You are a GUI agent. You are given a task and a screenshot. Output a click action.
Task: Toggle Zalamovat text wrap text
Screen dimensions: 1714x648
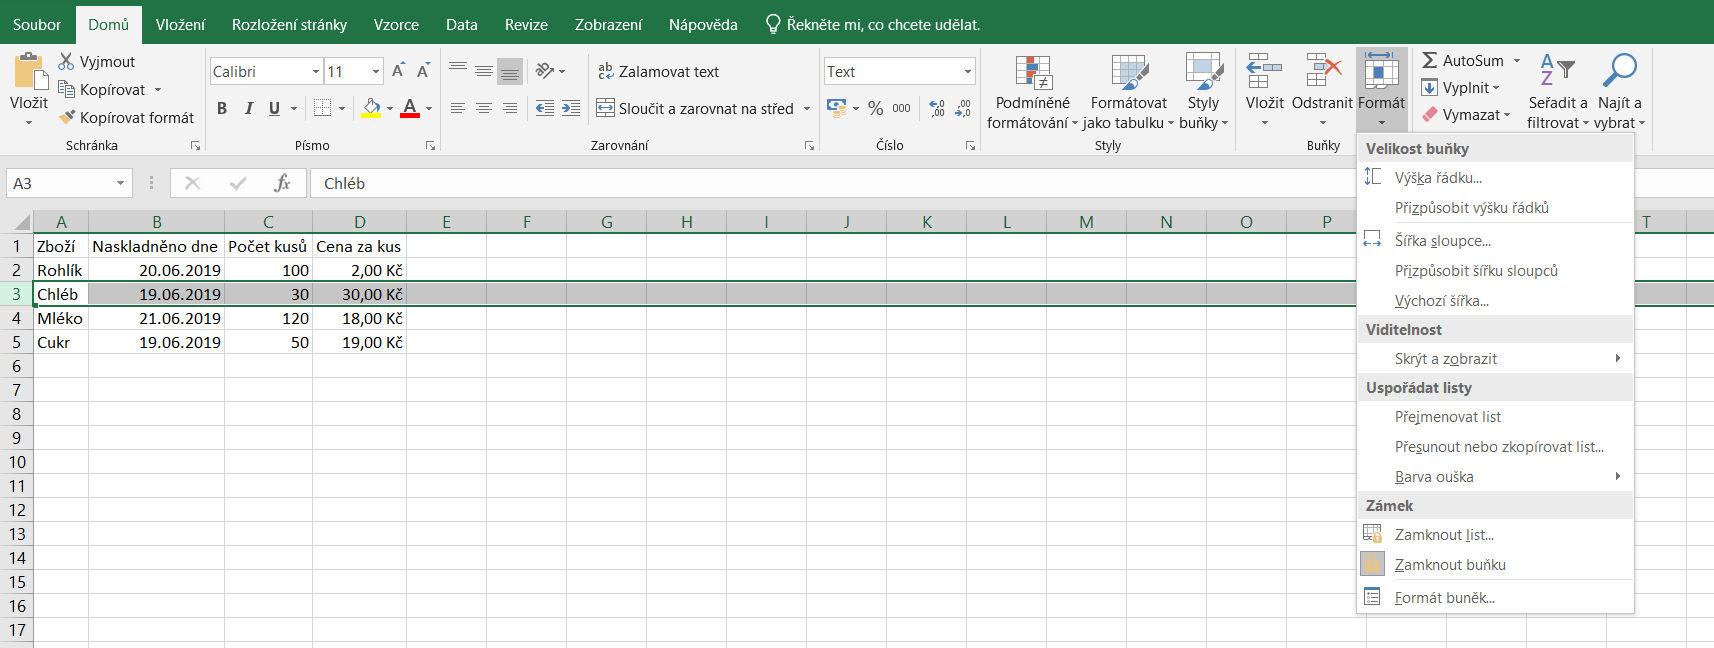(x=658, y=71)
